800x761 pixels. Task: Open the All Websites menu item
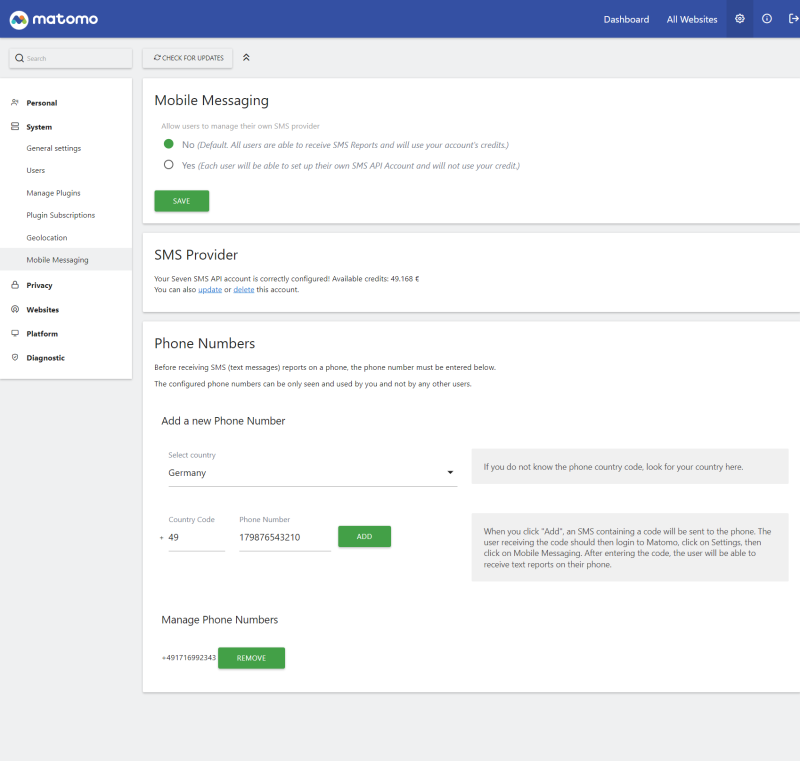[x=691, y=18]
